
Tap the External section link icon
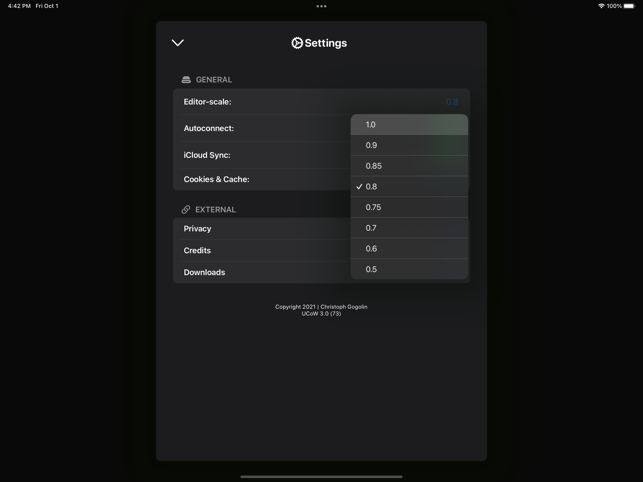pos(186,210)
